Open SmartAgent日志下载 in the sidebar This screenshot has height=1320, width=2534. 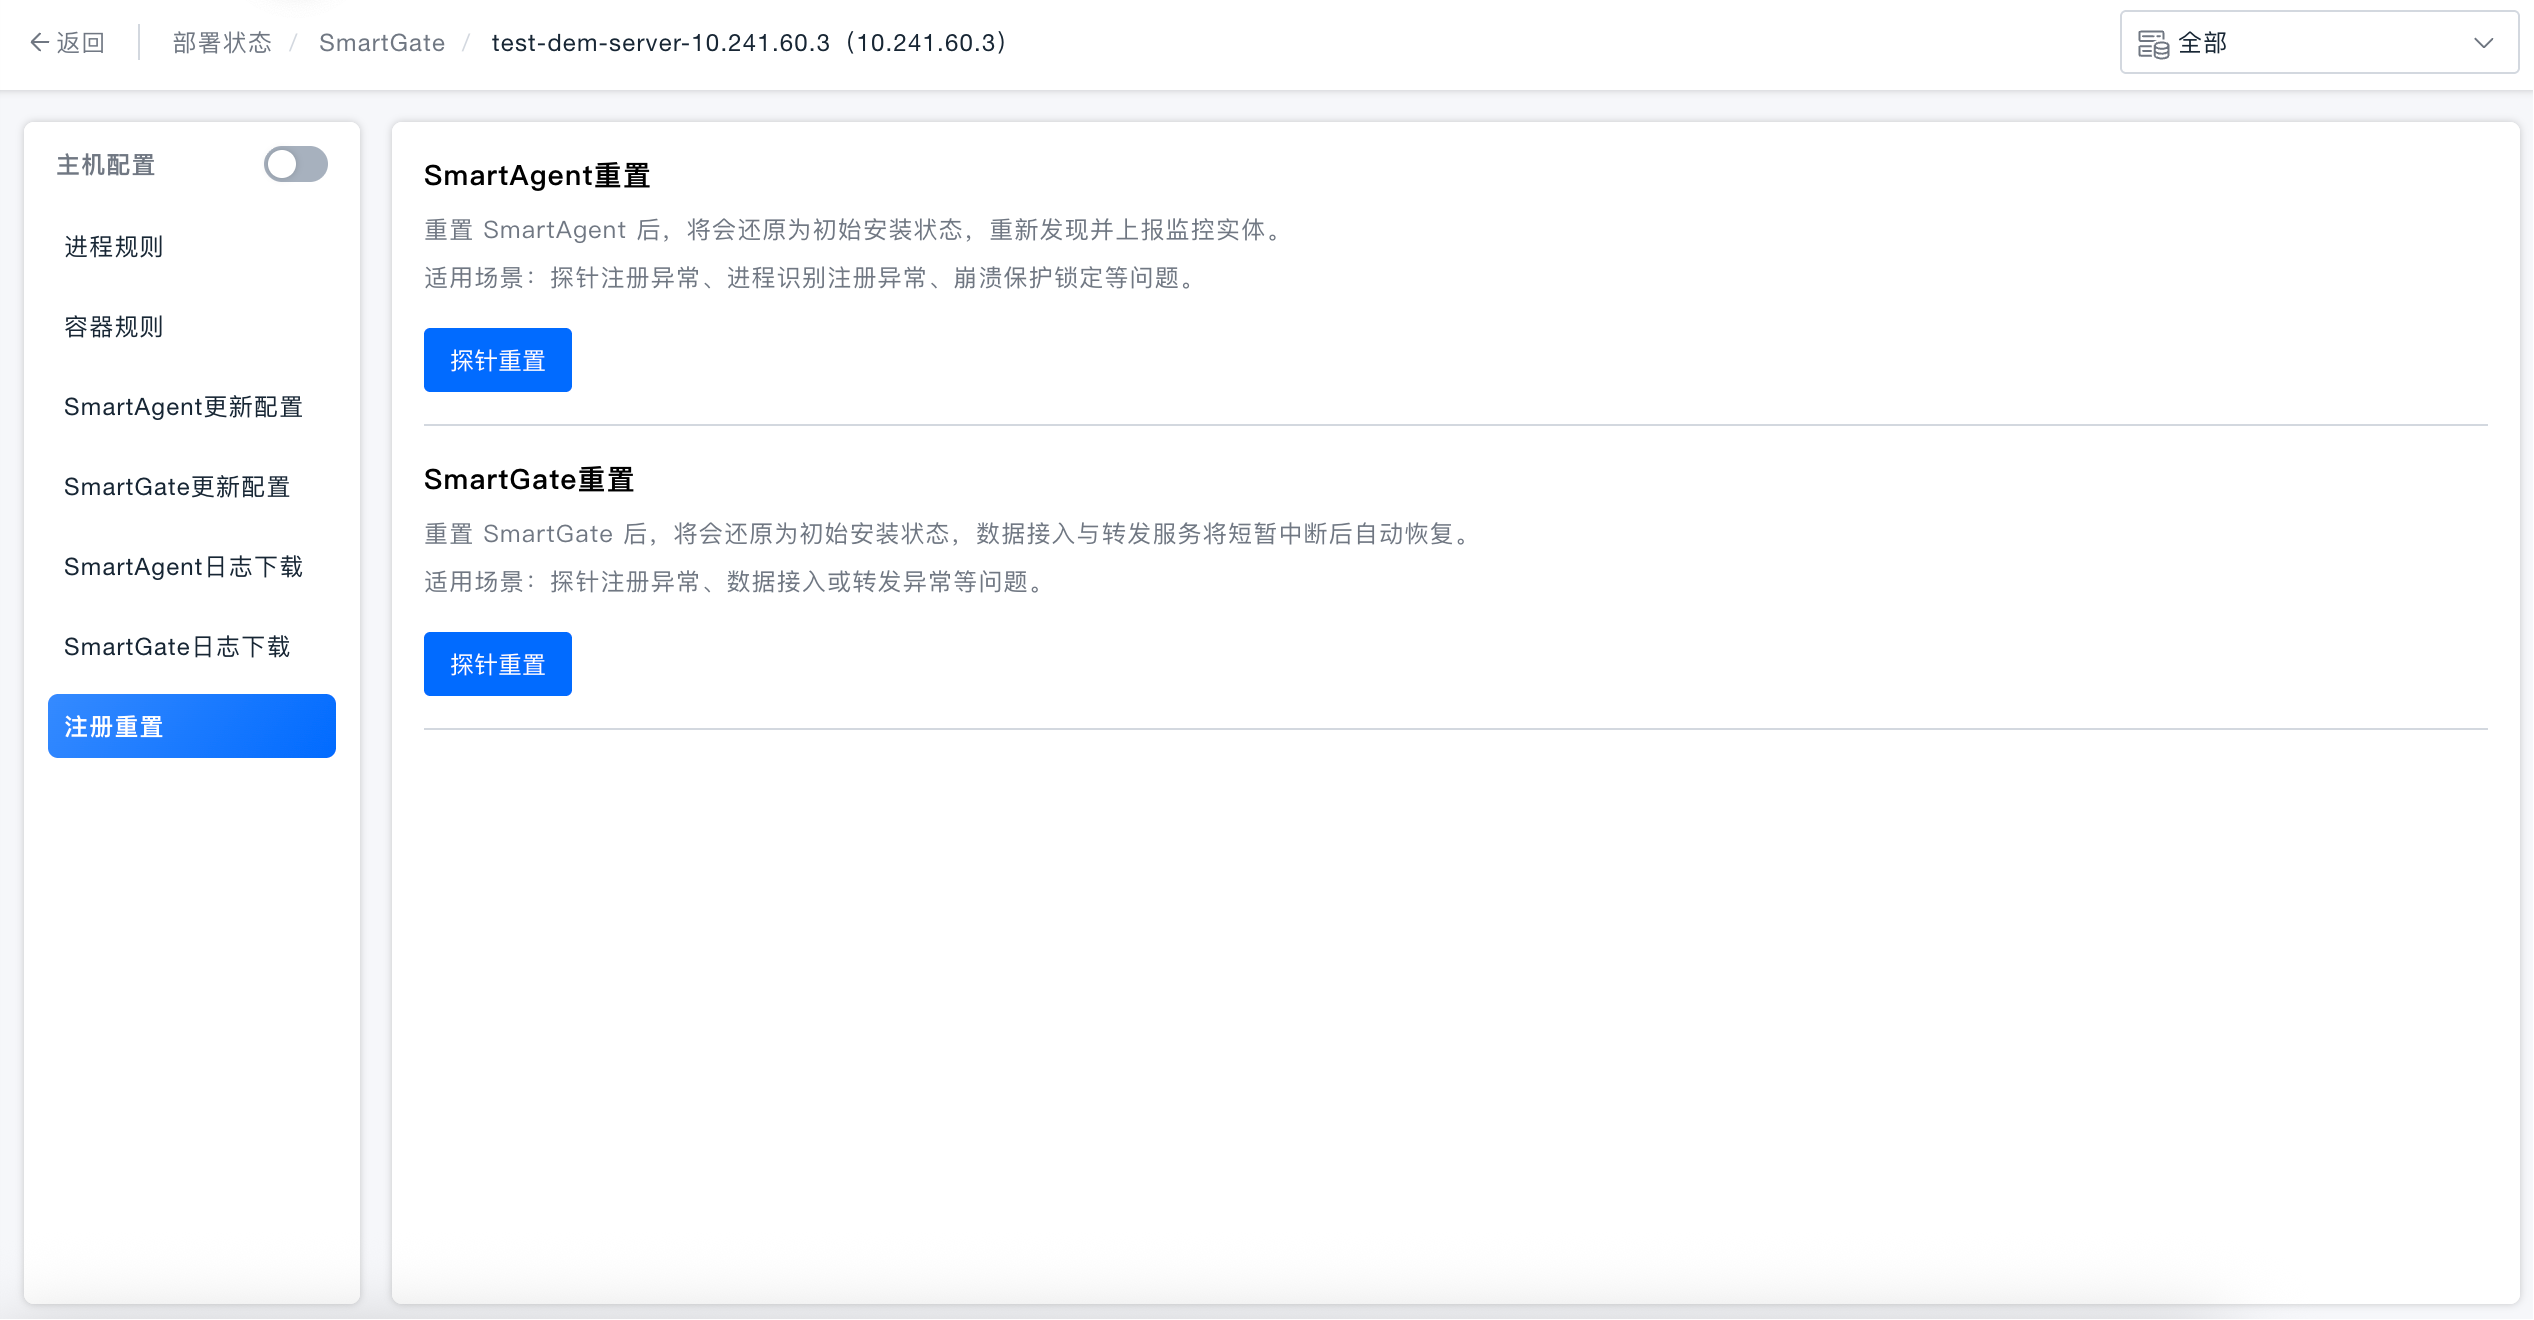pyautogui.click(x=192, y=566)
